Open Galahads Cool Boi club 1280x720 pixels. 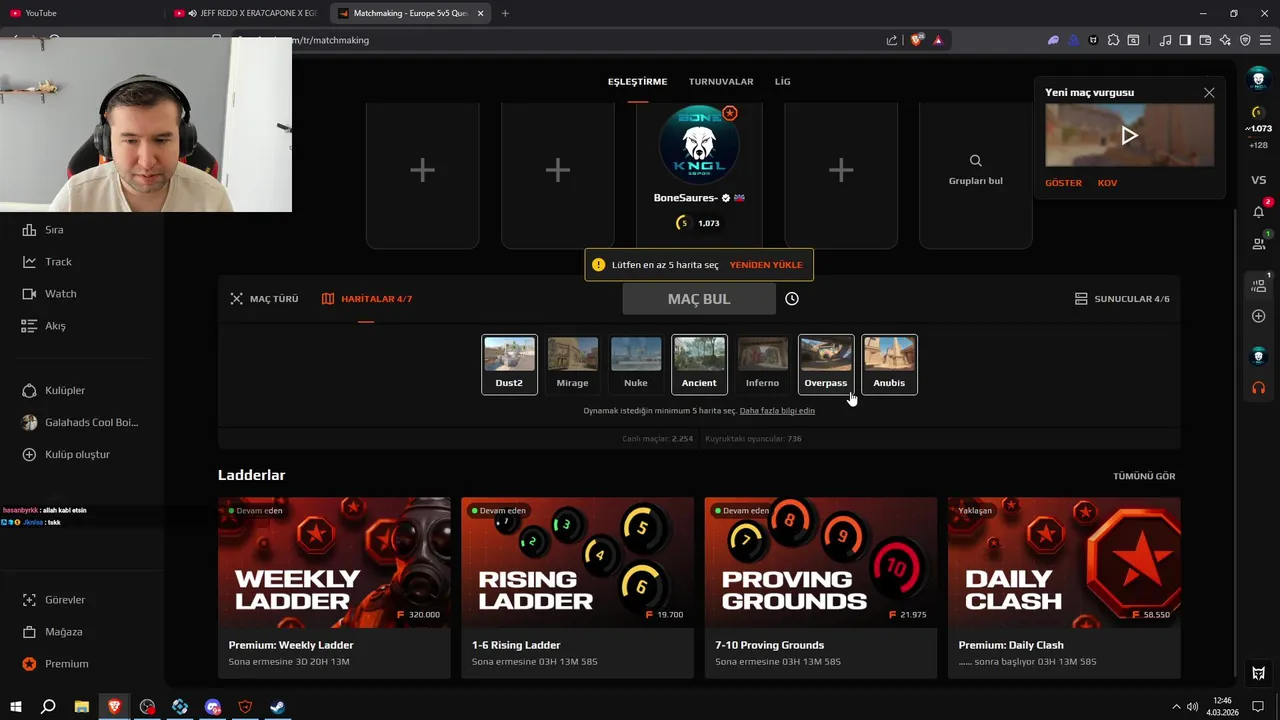coord(80,422)
